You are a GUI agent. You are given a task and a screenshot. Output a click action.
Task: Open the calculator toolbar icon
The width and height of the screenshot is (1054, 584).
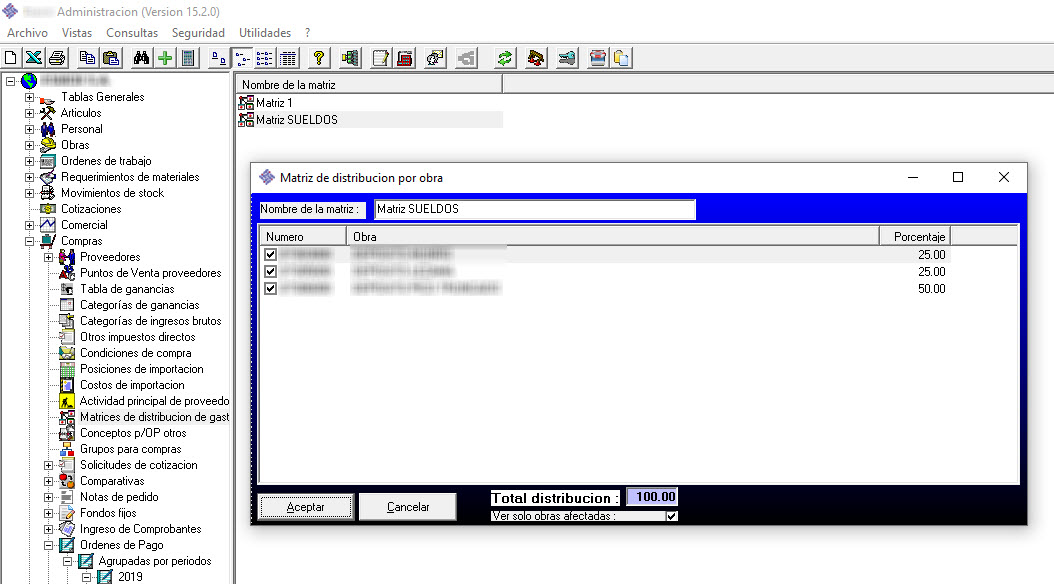pyautogui.click(x=187, y=58)
